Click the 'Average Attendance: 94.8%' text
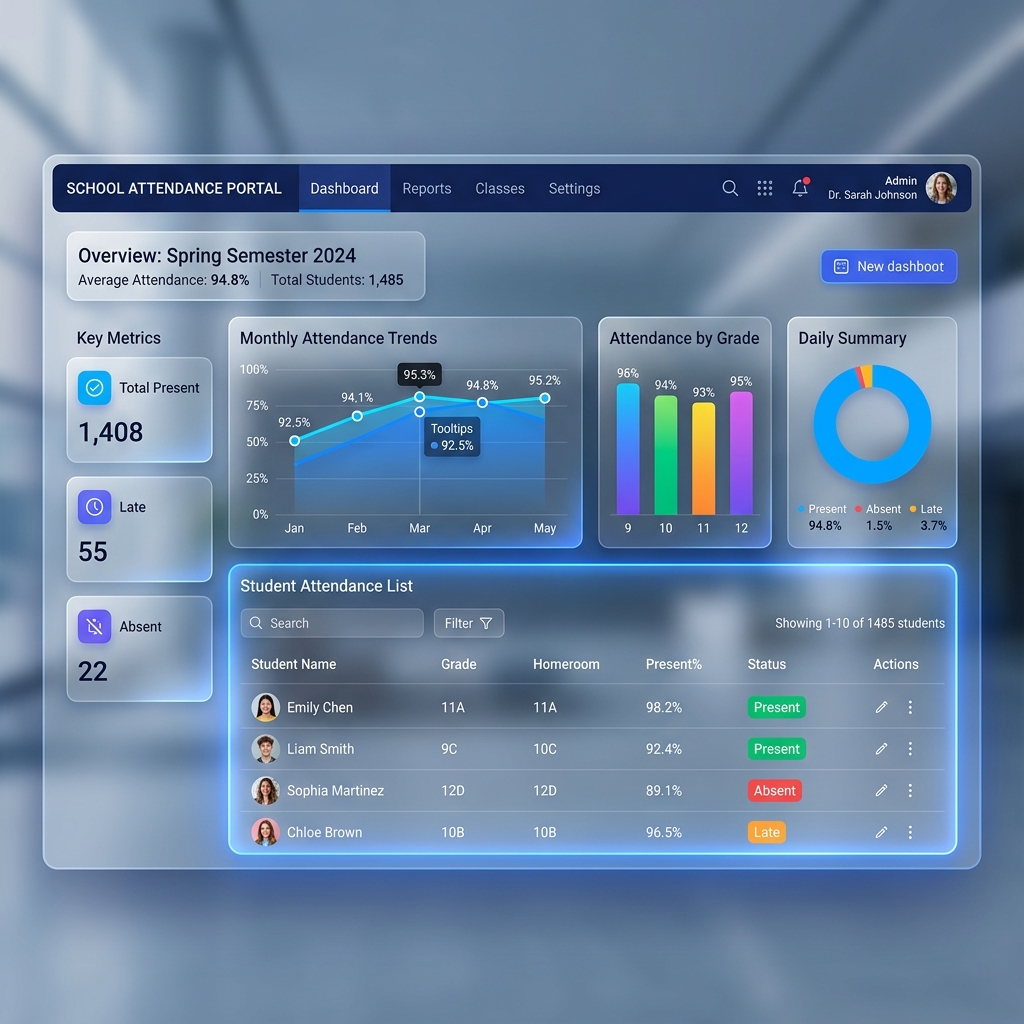The image size is (1024, 1024). [x=163, y=280]
